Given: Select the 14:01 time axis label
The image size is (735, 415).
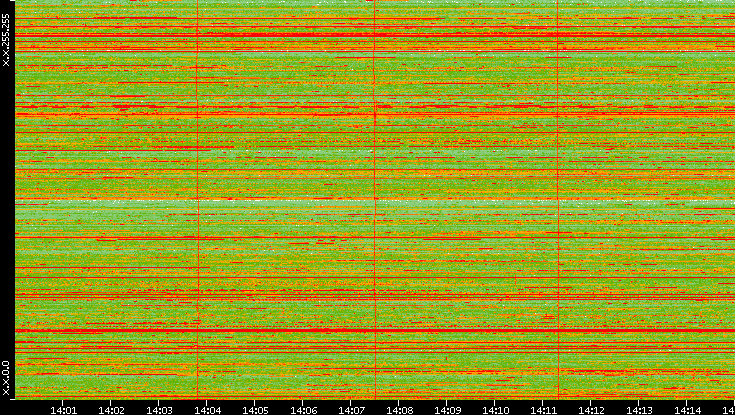Looking at the screenshot, I should (x=63, y=410).
